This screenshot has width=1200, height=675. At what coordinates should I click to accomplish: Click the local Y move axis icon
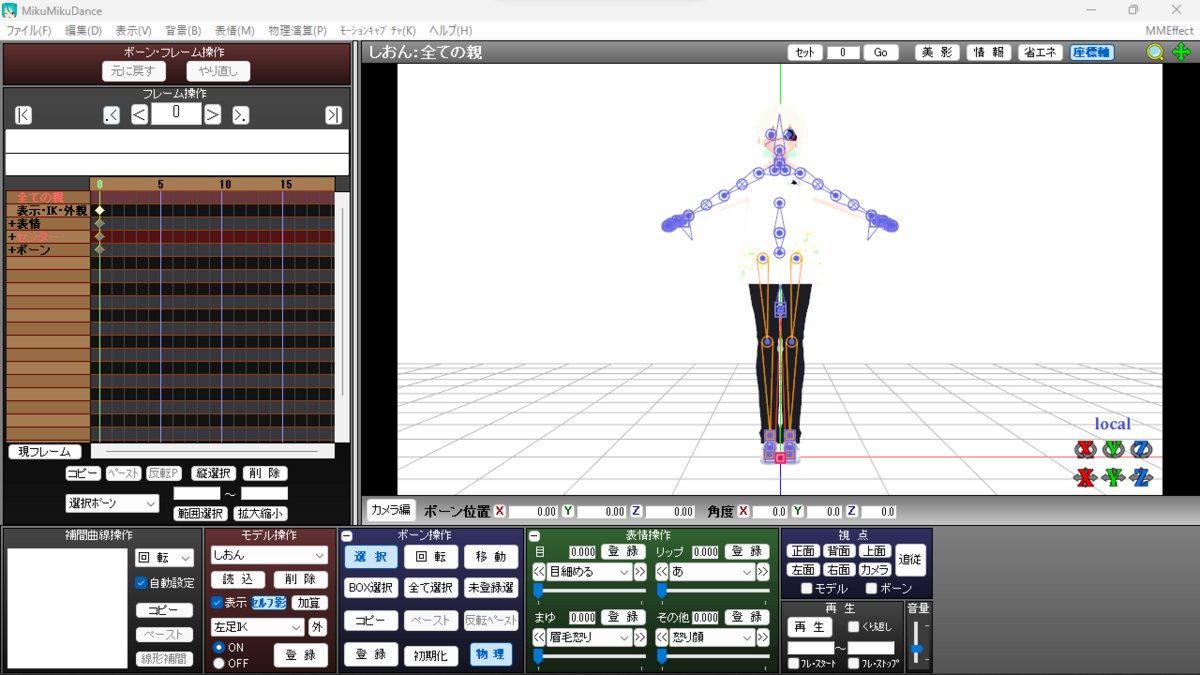tap(1113, 477)
